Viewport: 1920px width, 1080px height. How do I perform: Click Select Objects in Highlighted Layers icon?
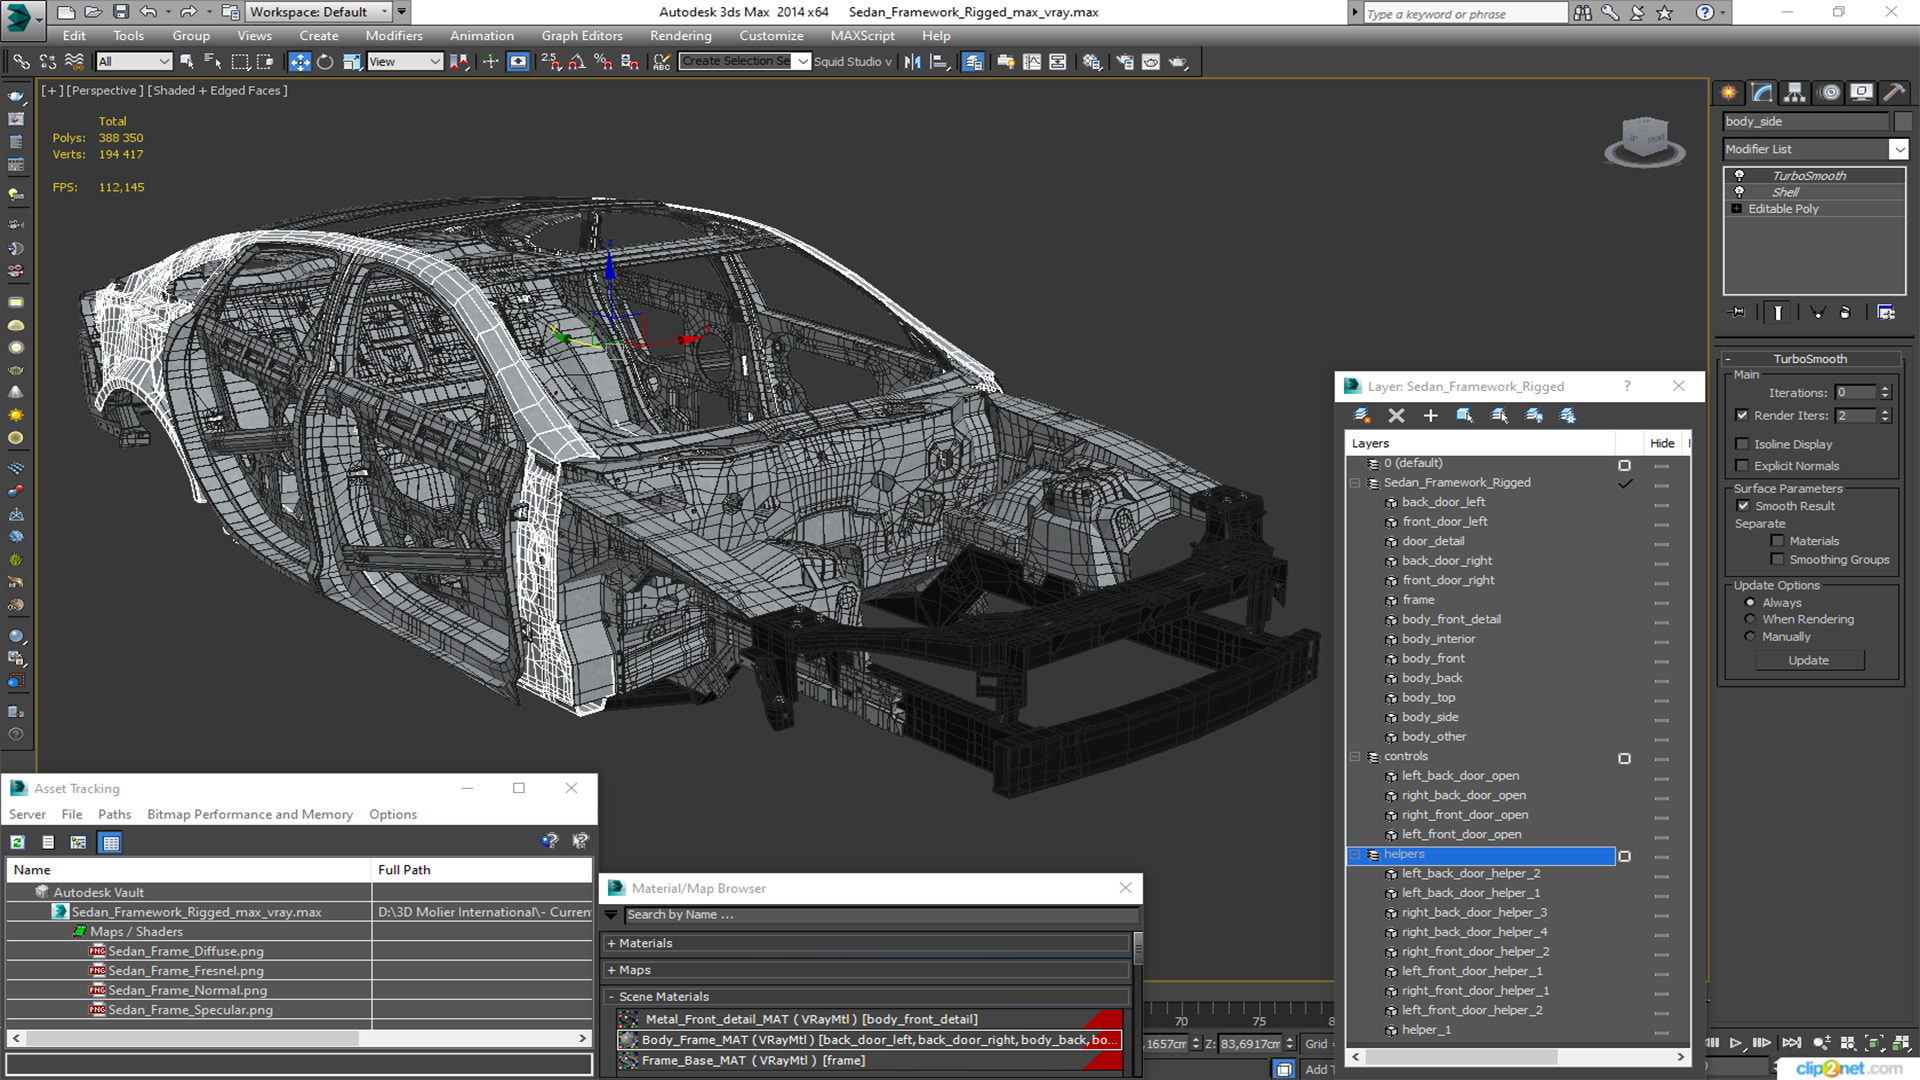tap(1464, 415)
